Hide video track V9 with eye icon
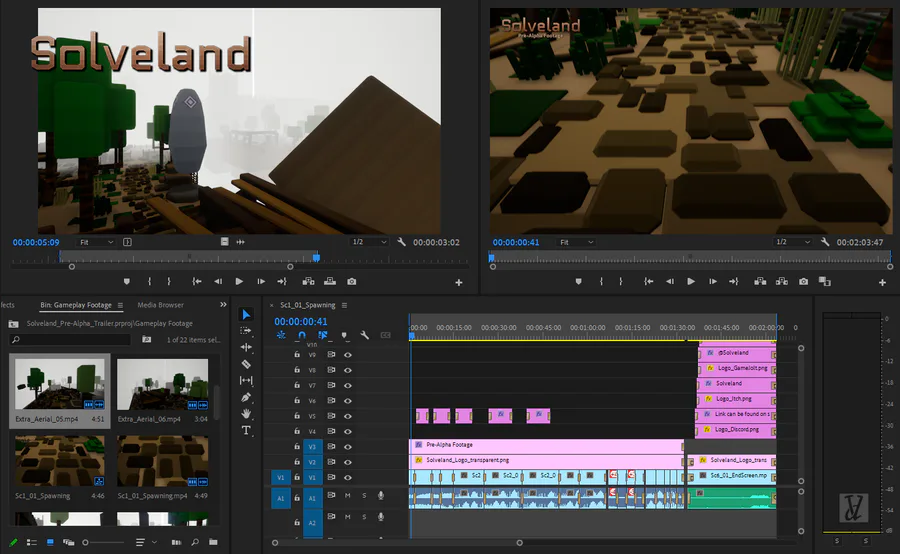 (x=348, y=355)
